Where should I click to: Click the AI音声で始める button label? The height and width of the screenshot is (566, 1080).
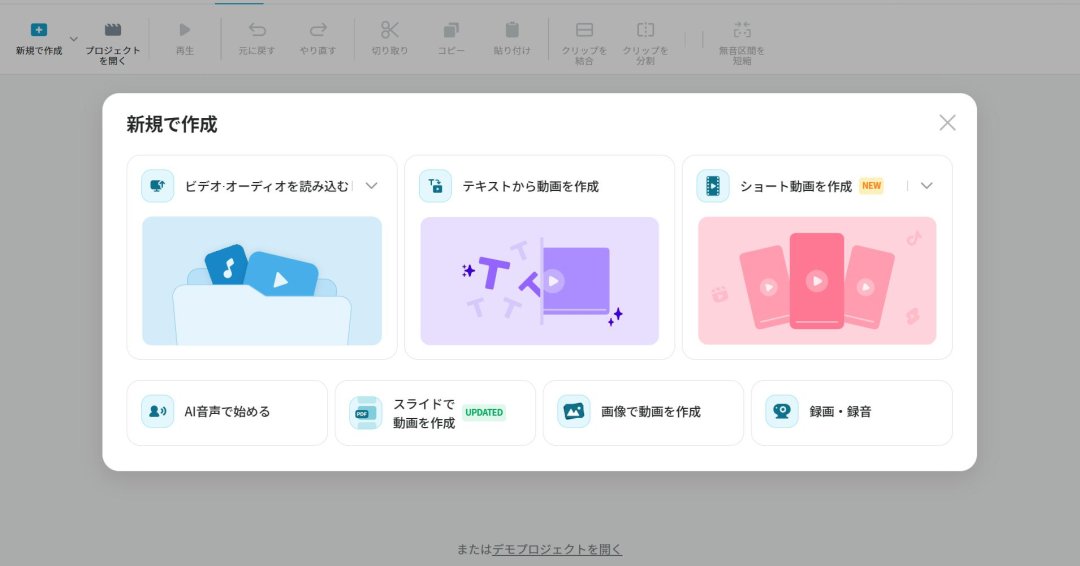(x=227, y=412)
